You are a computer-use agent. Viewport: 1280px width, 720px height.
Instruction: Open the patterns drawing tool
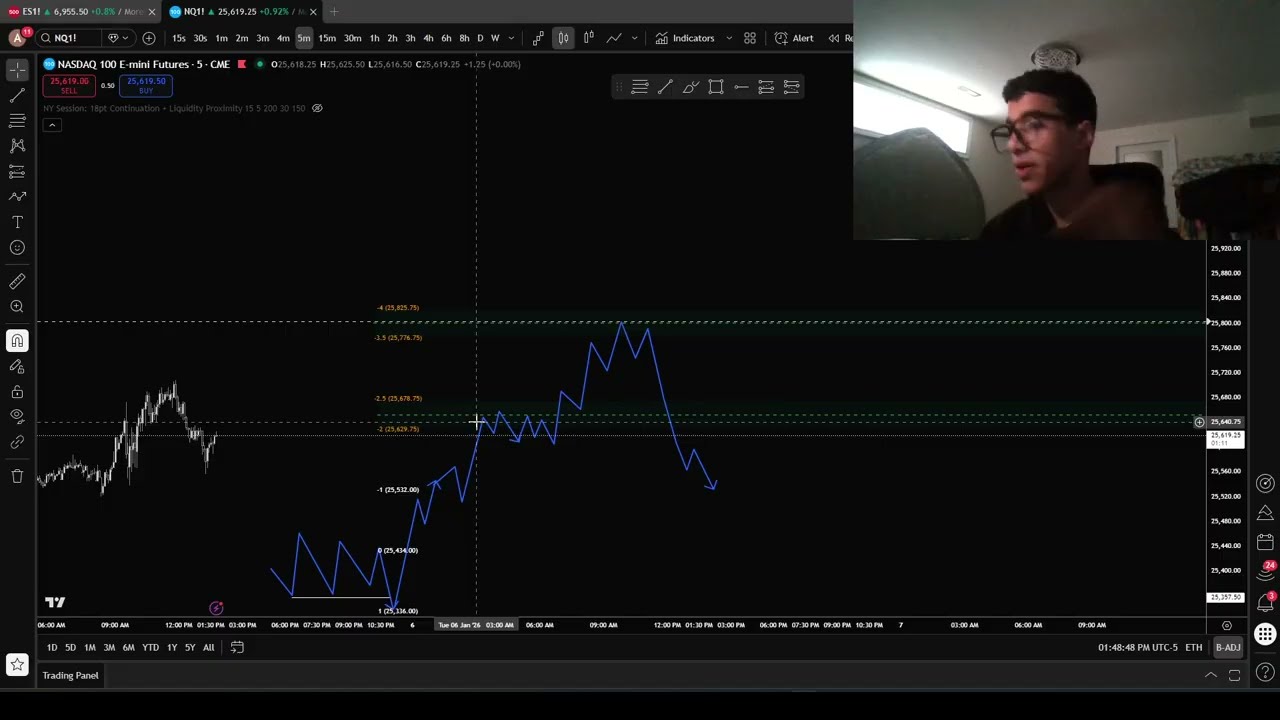tap(17, 146)
